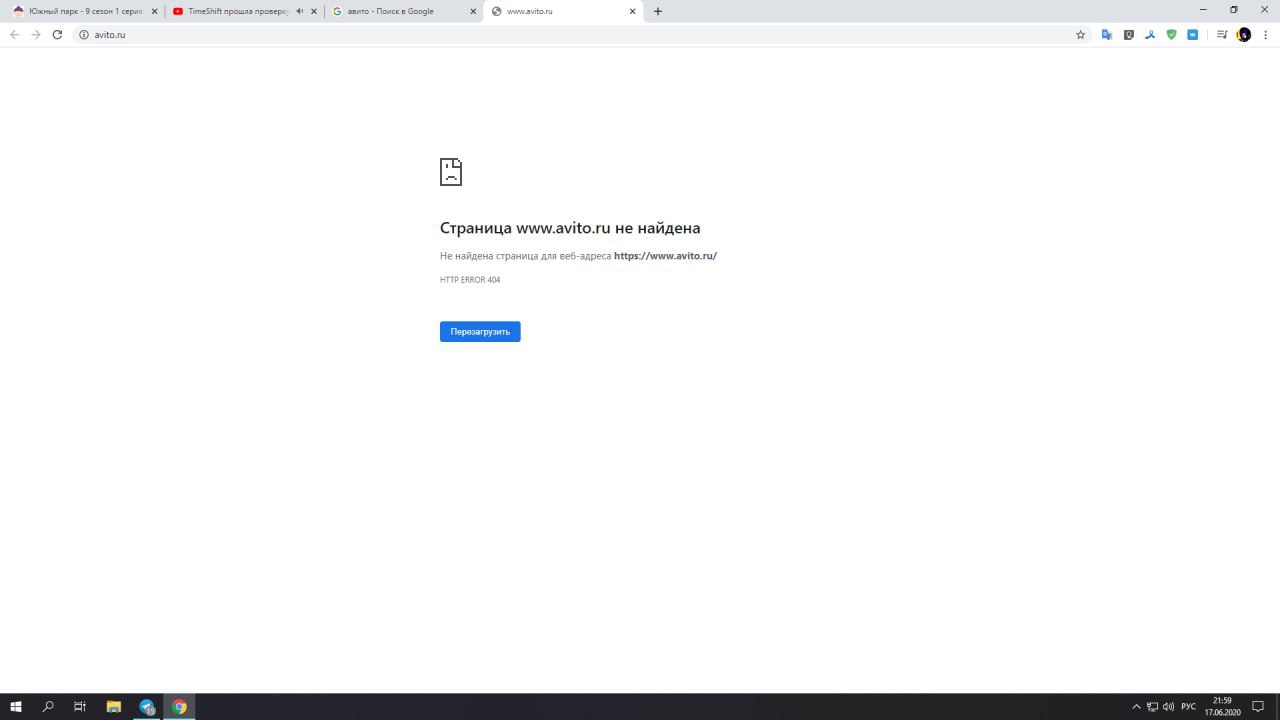Open Telegram from the taskbar
Screen dimensions: 1280x720
[147, 707]
